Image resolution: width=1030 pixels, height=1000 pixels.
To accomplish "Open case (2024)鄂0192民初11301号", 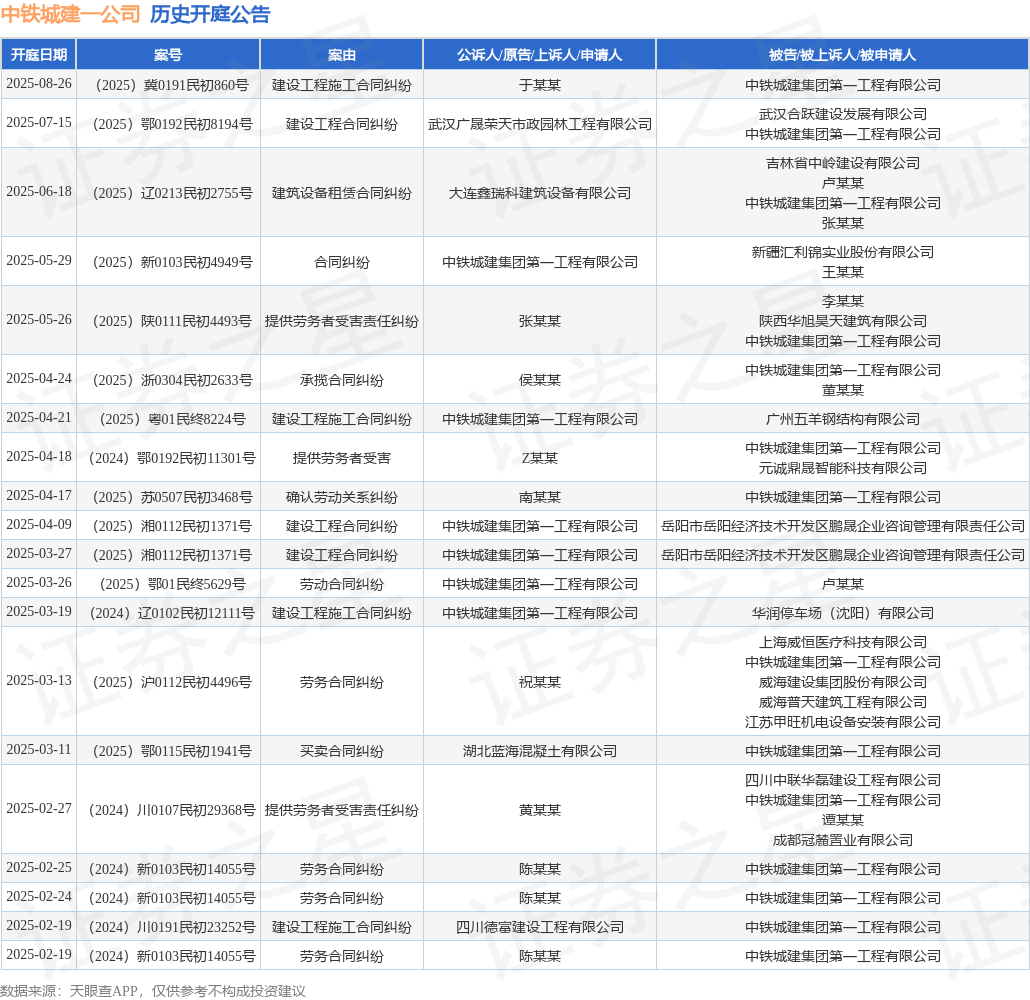I will (x=172, y=459).
